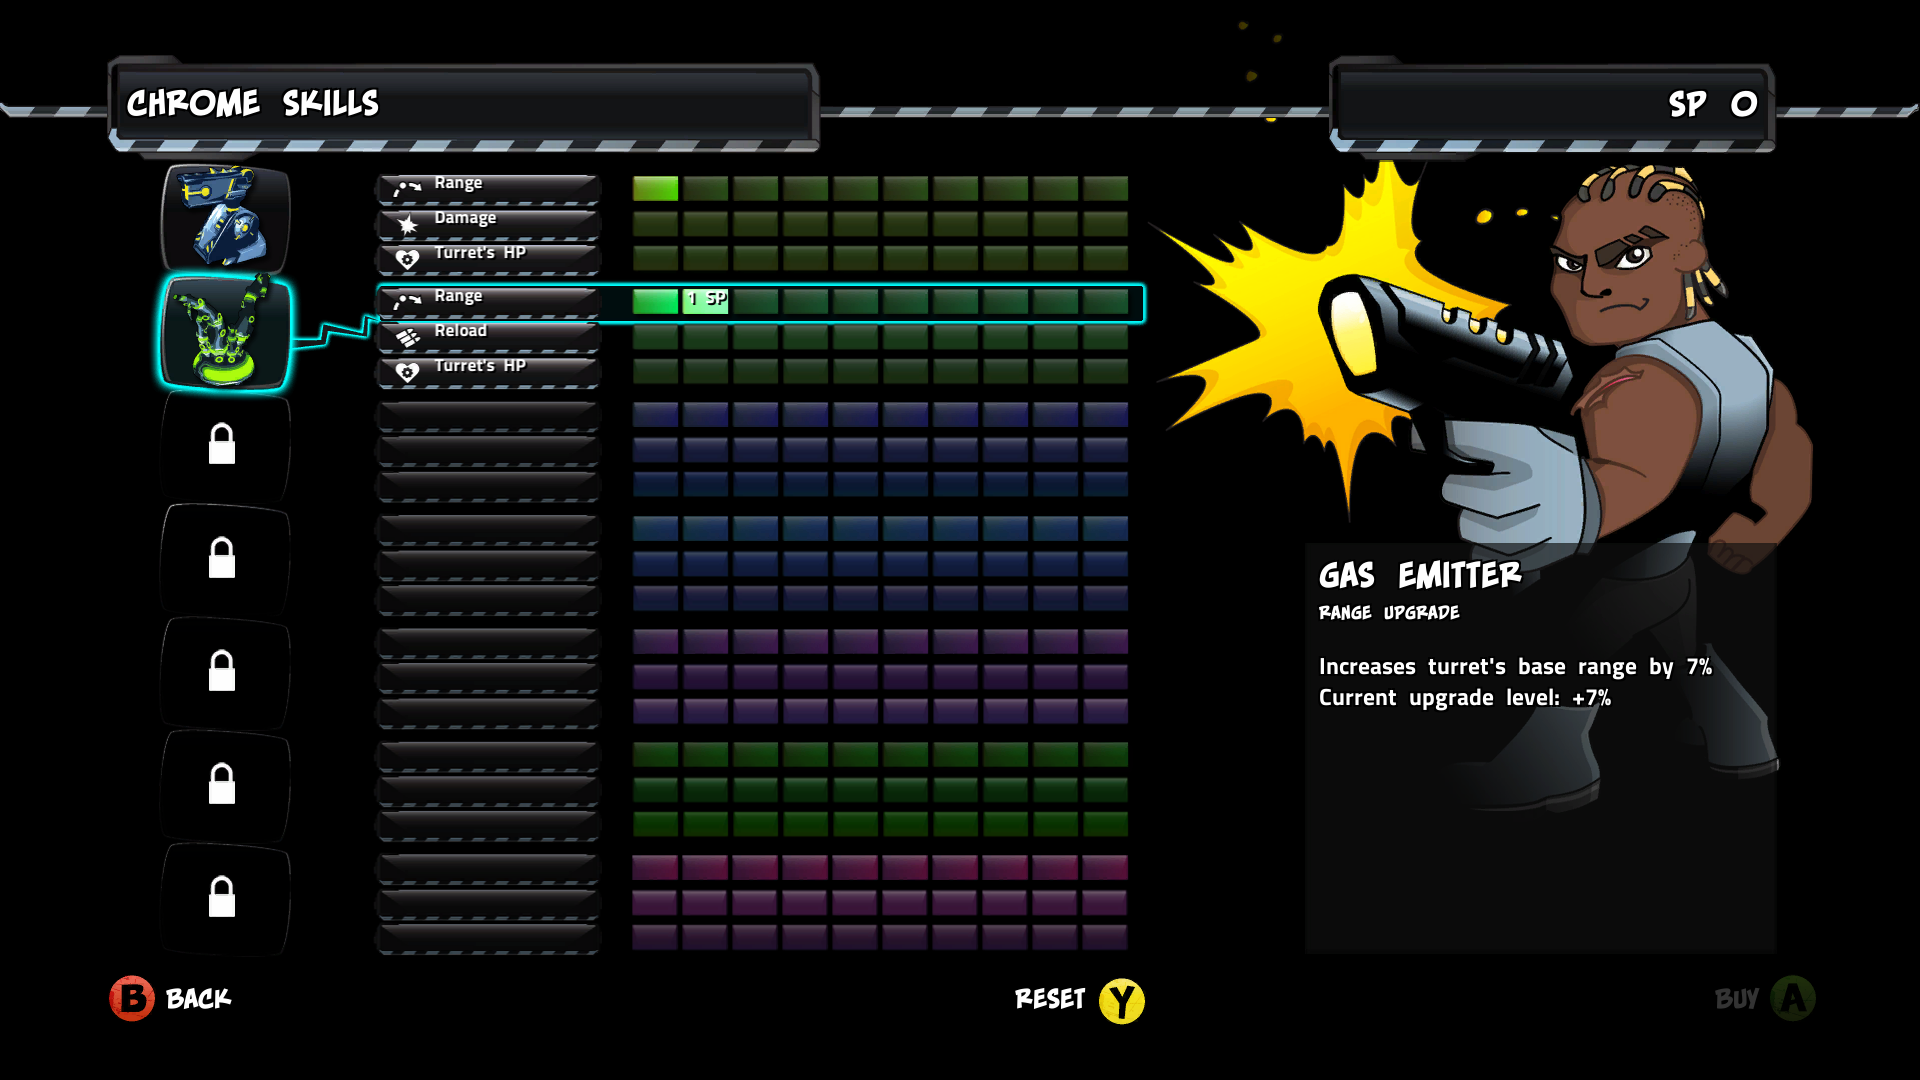The image size is (1920, 1080).
Task: Click the SP 0 points counter
Action: point(1711,104)
